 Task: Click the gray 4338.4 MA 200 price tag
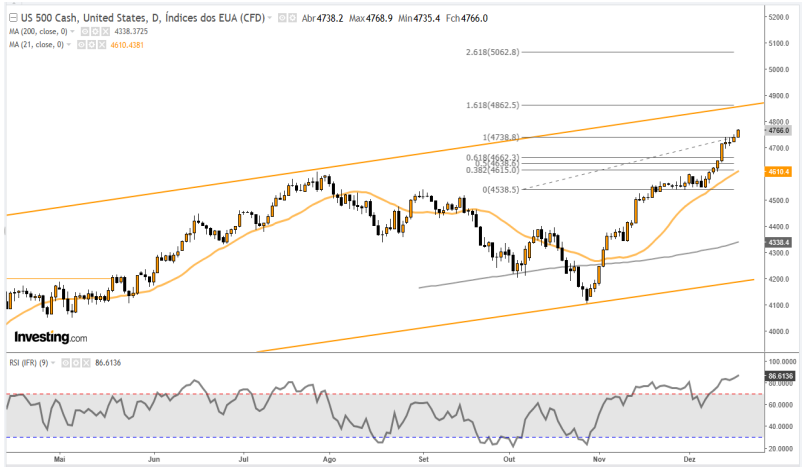(x=778, y=242)
